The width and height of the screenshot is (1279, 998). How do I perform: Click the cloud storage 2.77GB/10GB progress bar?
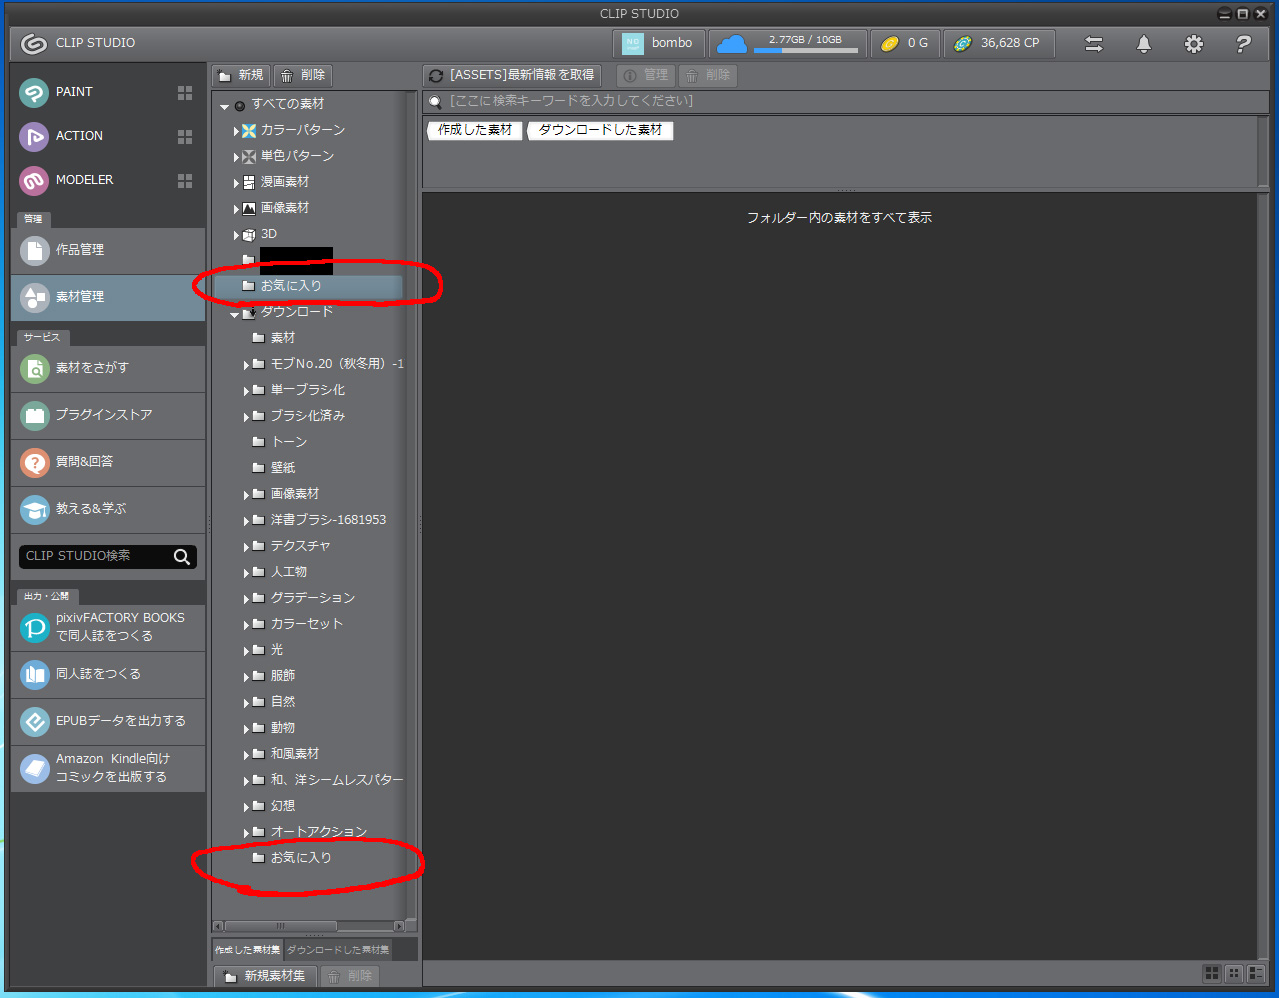[805, 49]
